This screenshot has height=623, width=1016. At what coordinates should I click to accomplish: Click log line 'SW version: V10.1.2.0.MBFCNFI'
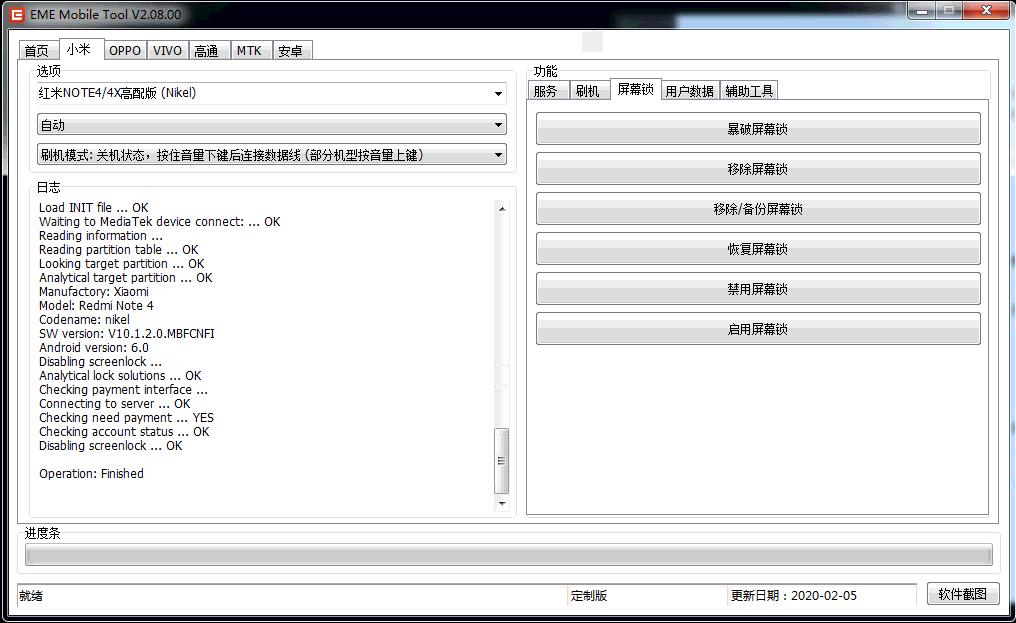pos(126,334)
